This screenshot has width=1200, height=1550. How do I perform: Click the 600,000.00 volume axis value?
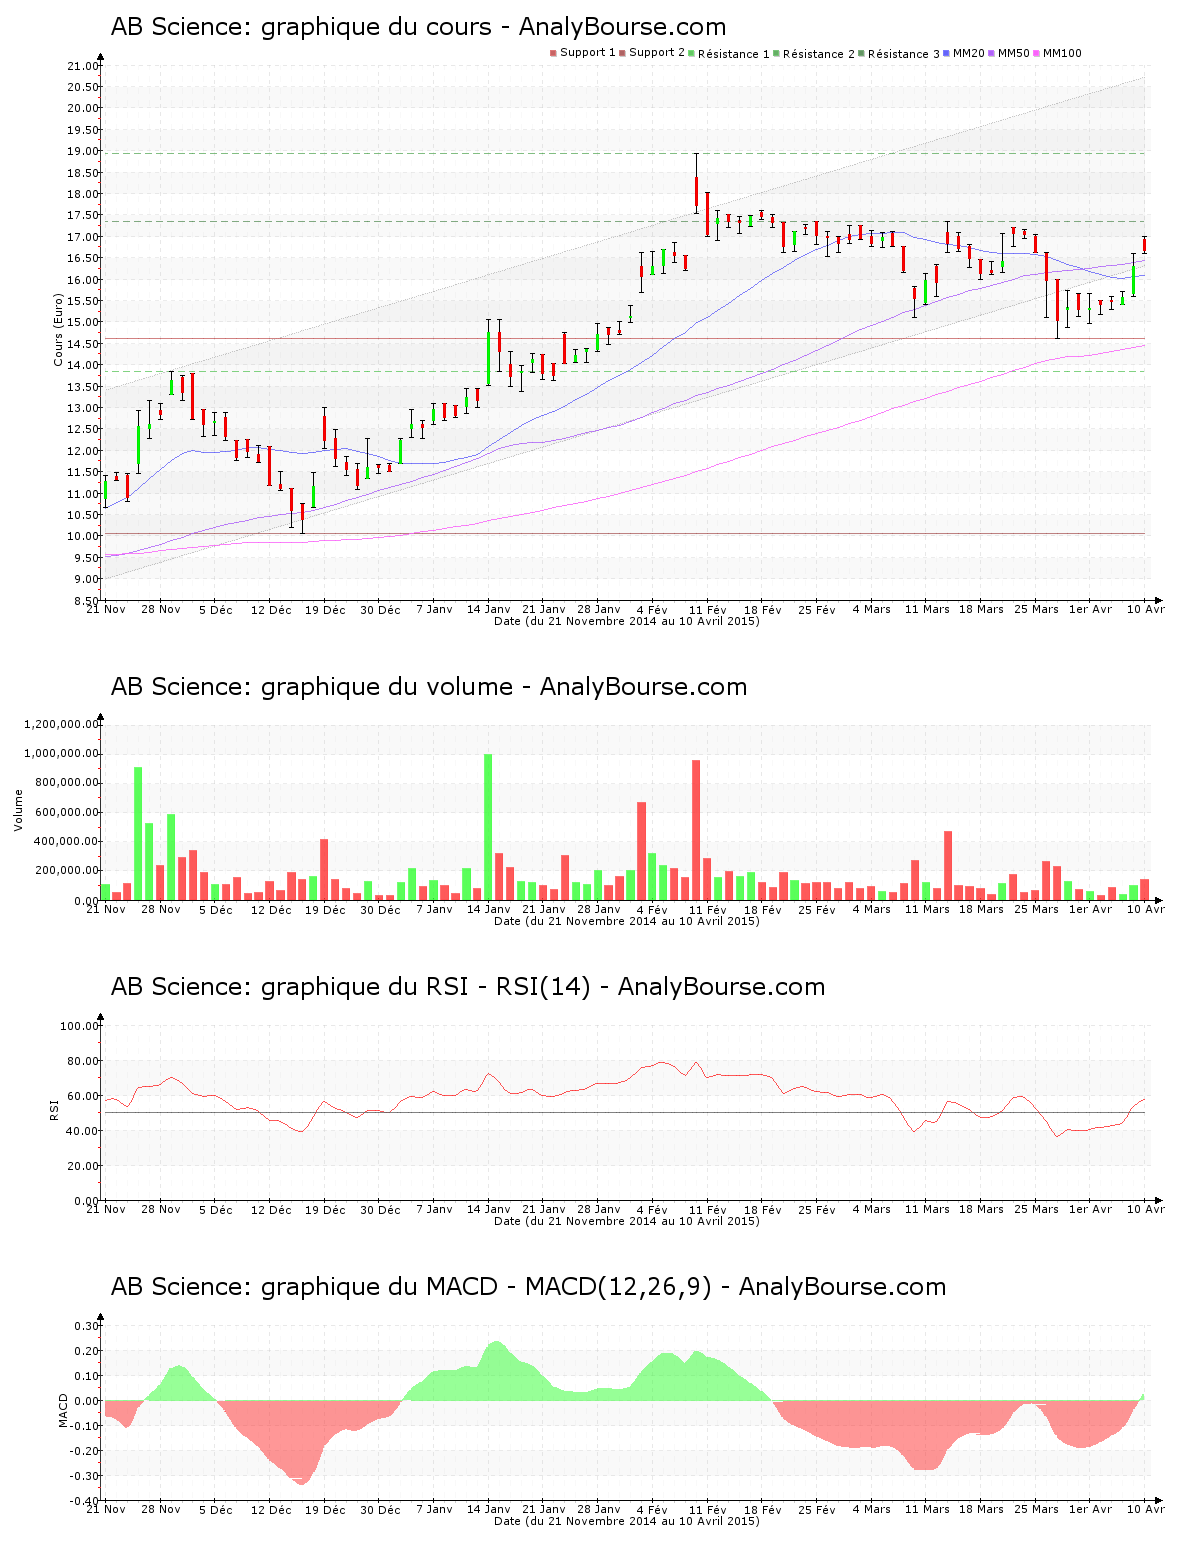pyautogui.click(x=66, y=813)
